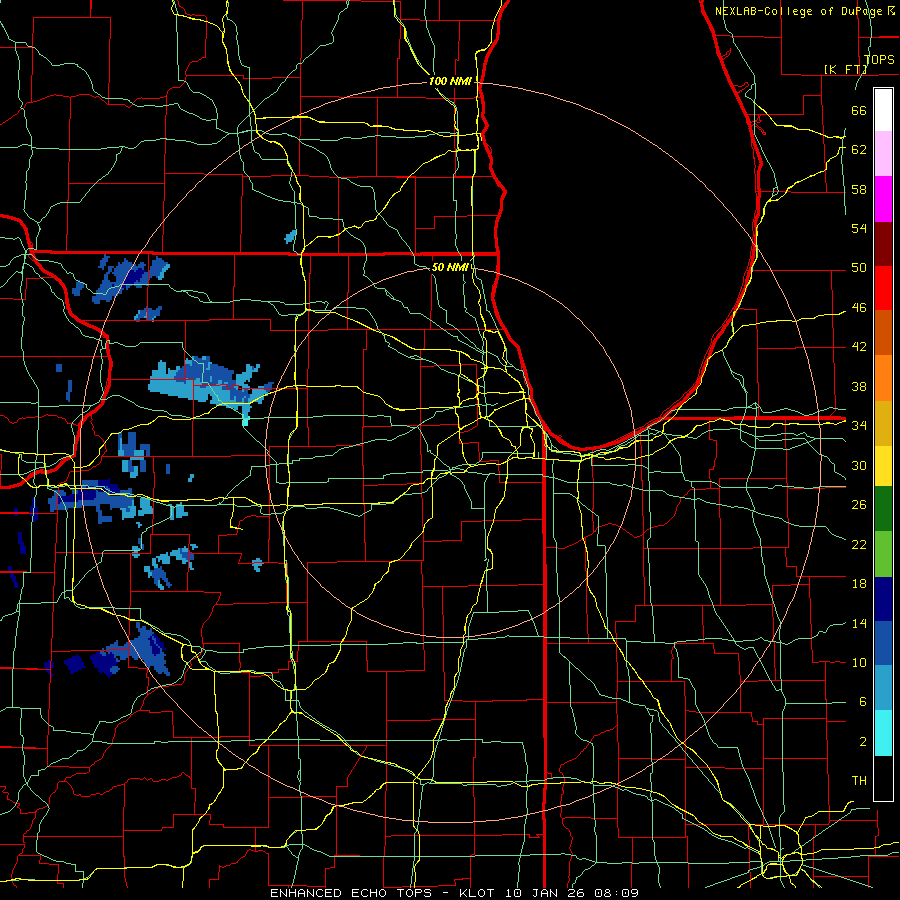Click the legend value 62

[859, 150]
